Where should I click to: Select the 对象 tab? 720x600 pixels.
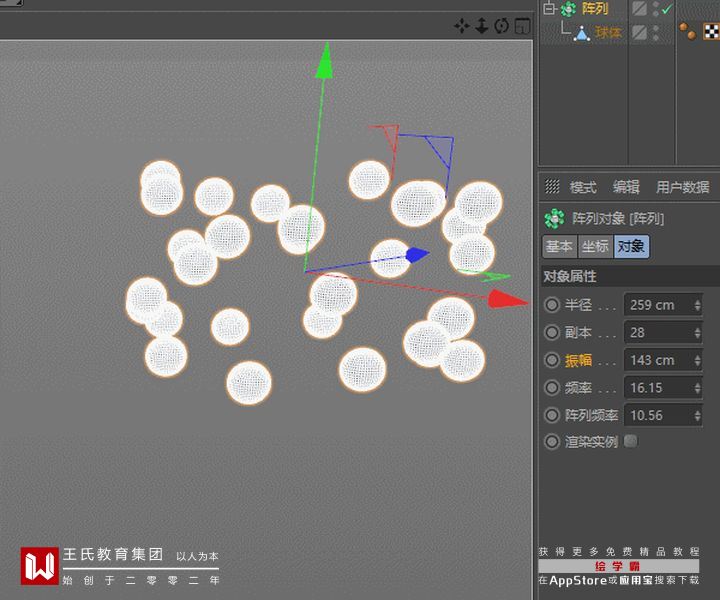pyautogui.click(x=631, y=247)
